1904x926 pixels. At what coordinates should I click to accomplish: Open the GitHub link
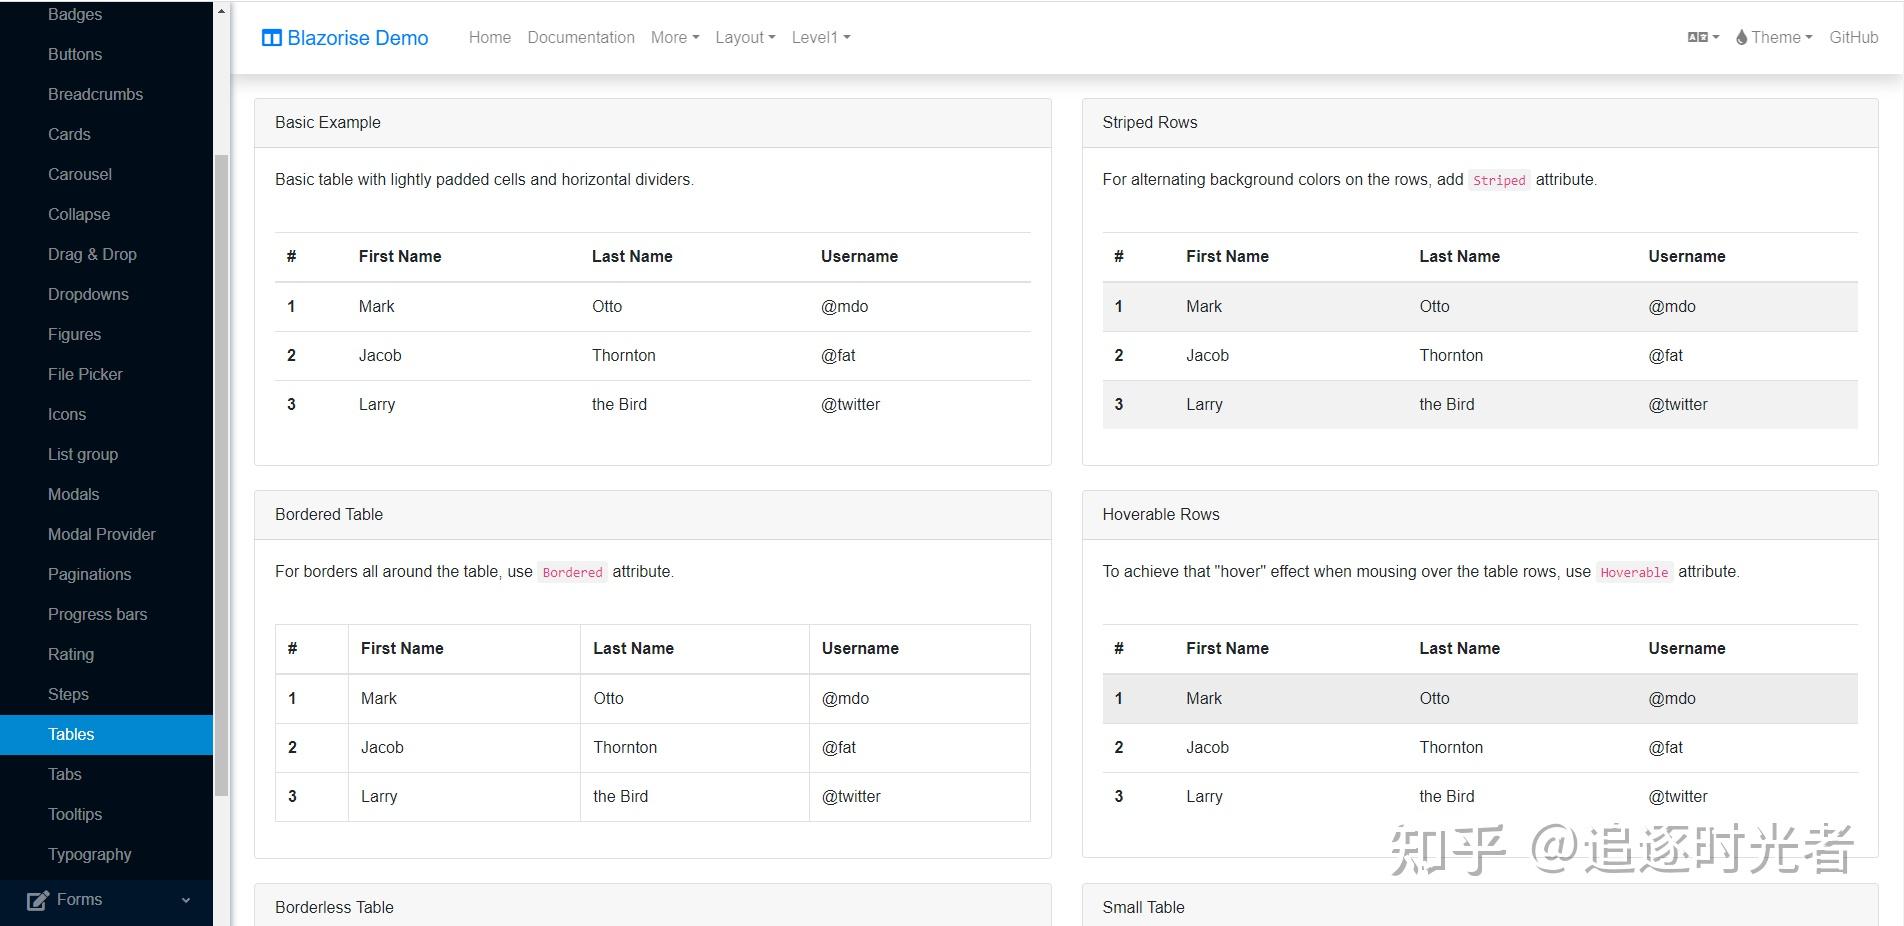[1853, 38]
